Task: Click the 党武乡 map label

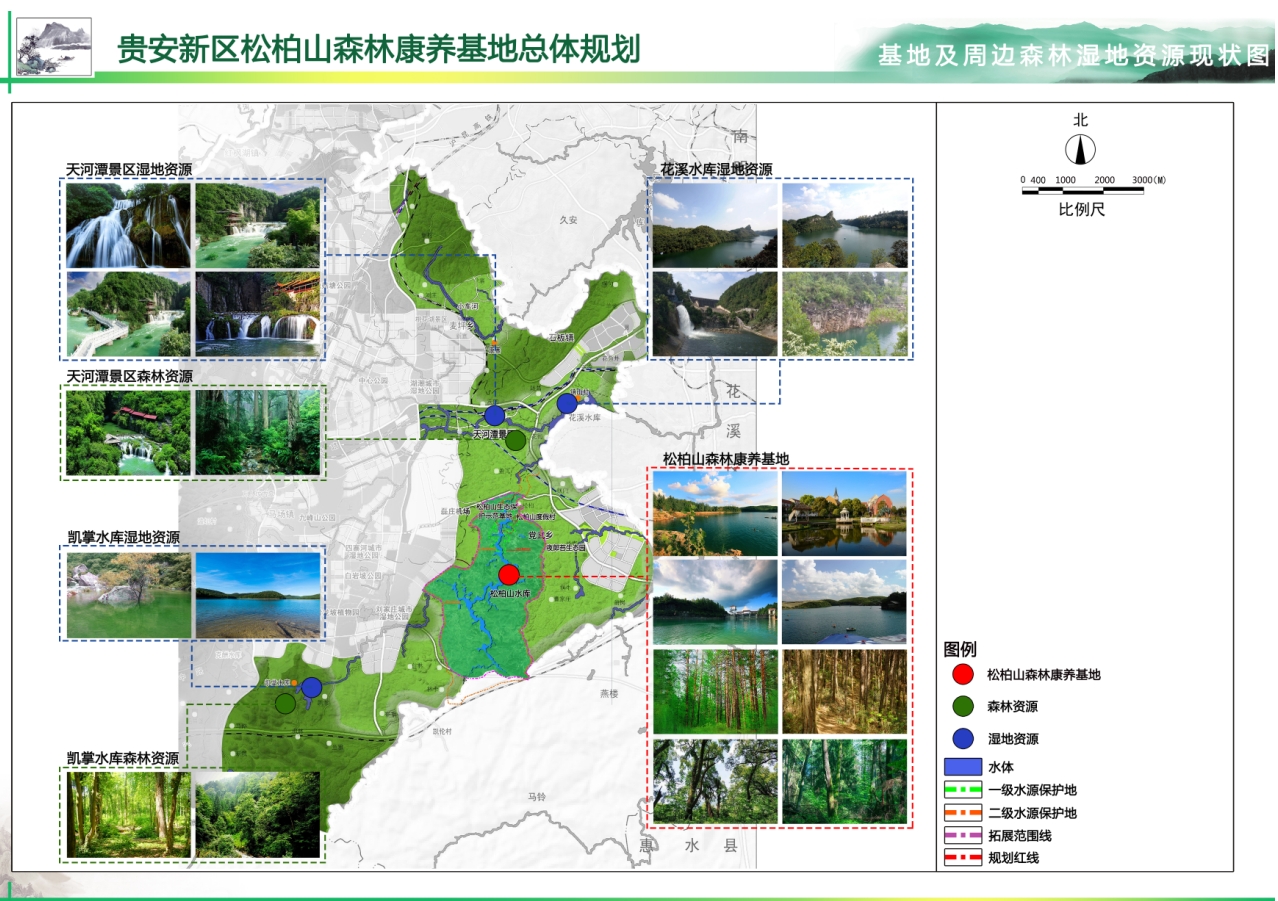Action: coord(541,536)
